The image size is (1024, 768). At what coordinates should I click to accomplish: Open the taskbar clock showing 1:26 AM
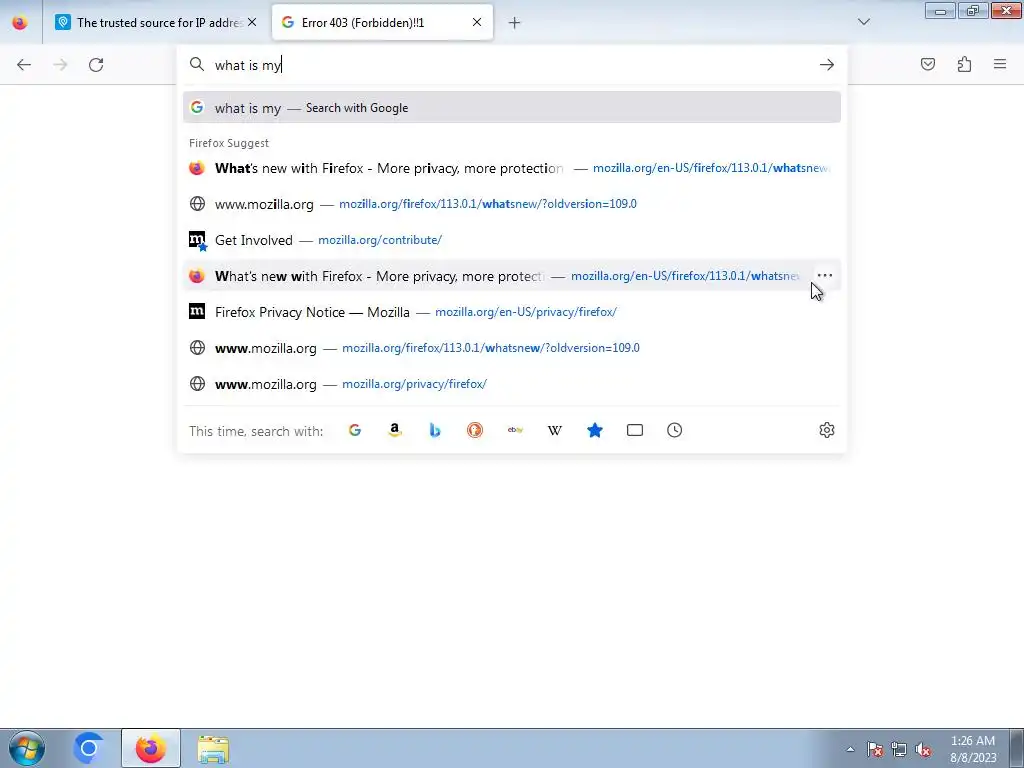point(973,749)
